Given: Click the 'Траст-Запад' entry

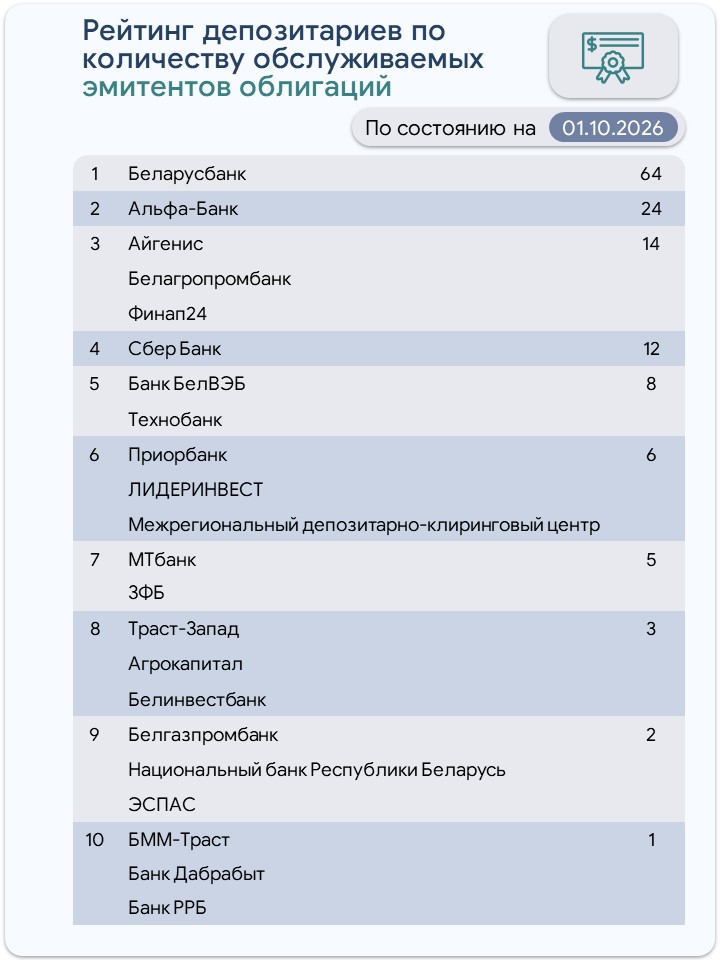Looking at the screenshot, I should pyautogui.click(x=184, y=629).
